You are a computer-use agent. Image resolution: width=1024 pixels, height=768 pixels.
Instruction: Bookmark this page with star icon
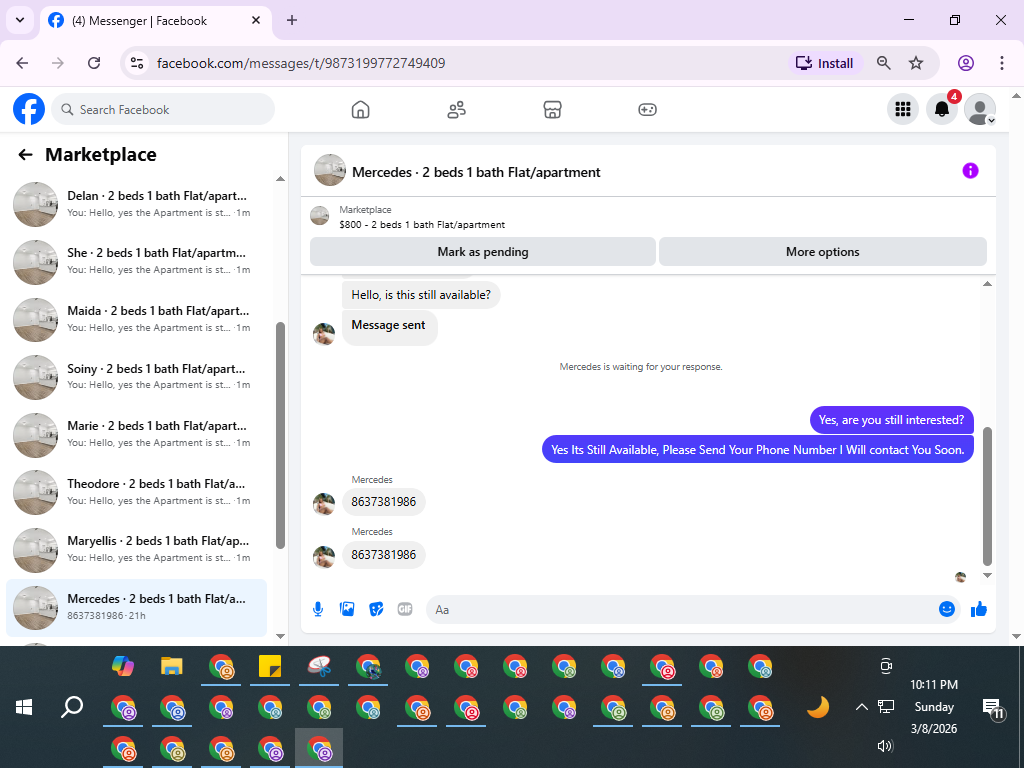tap(916, 63)
